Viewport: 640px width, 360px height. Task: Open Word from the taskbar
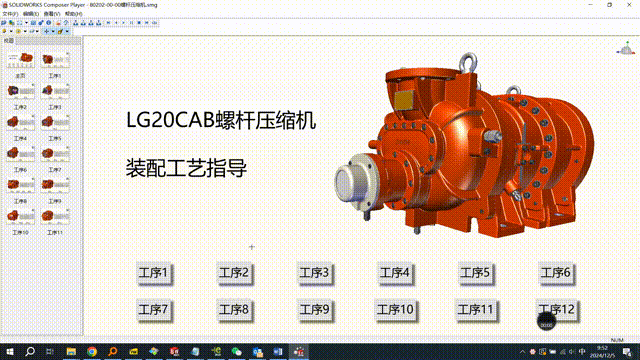tap(278, 351)
